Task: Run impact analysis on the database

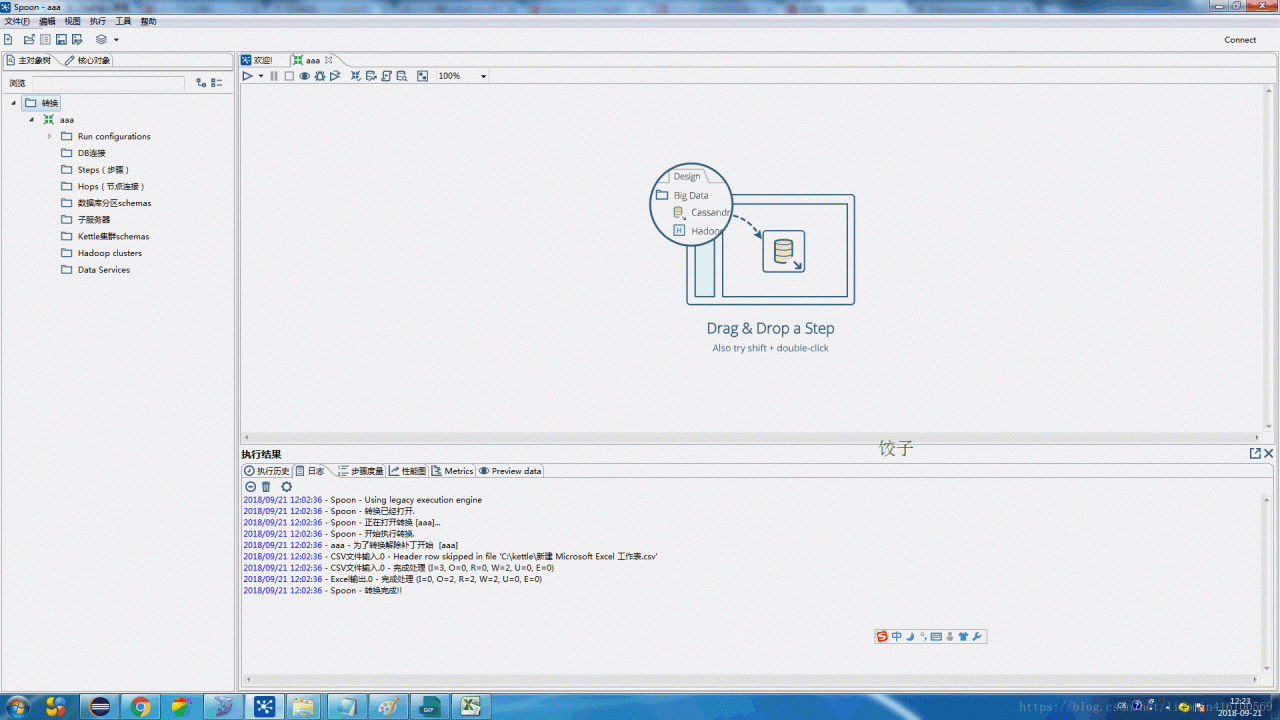Action: click(371, 76)
